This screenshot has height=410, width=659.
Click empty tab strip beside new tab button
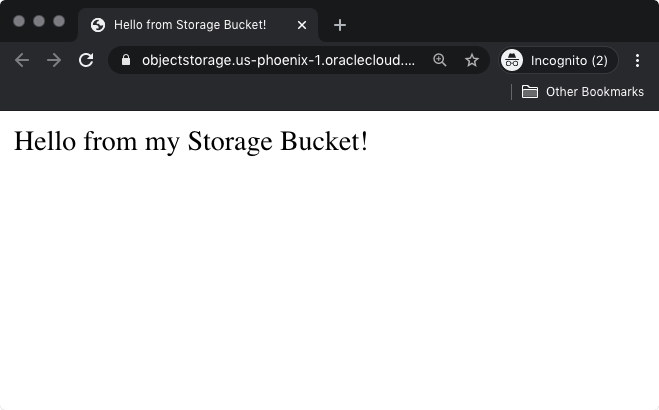click(x=500, y=22)
